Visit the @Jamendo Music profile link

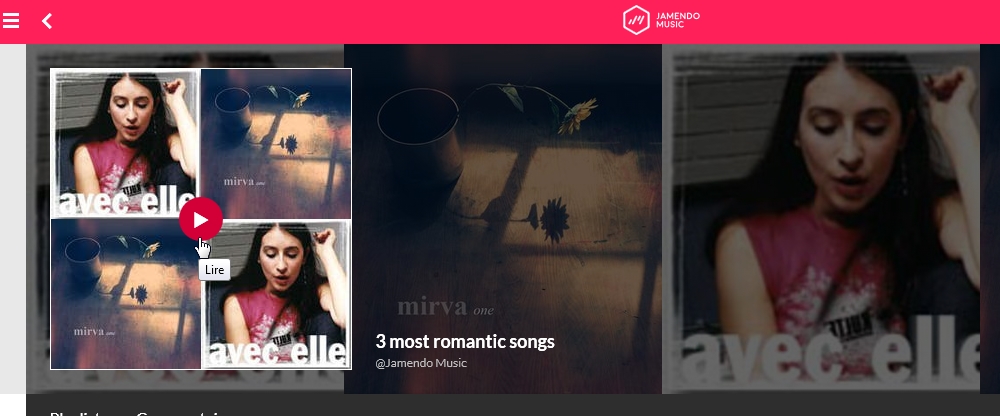point(421,363)
